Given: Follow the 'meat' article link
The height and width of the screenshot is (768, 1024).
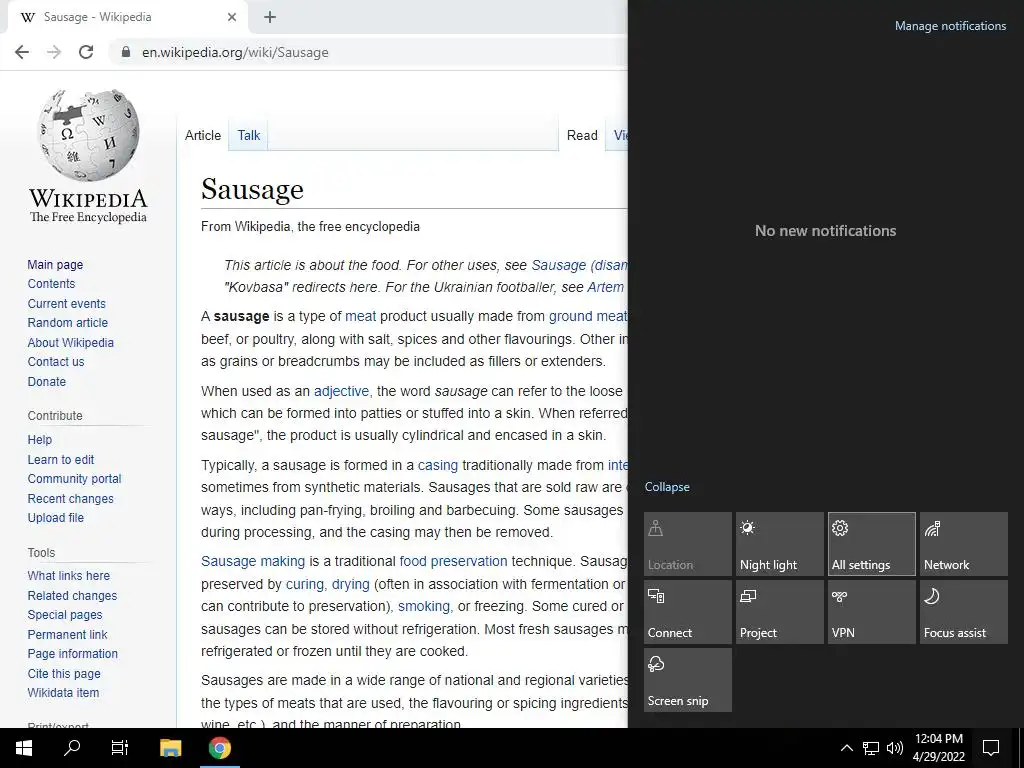Looking at the screenshot, I should coord(360,316).
